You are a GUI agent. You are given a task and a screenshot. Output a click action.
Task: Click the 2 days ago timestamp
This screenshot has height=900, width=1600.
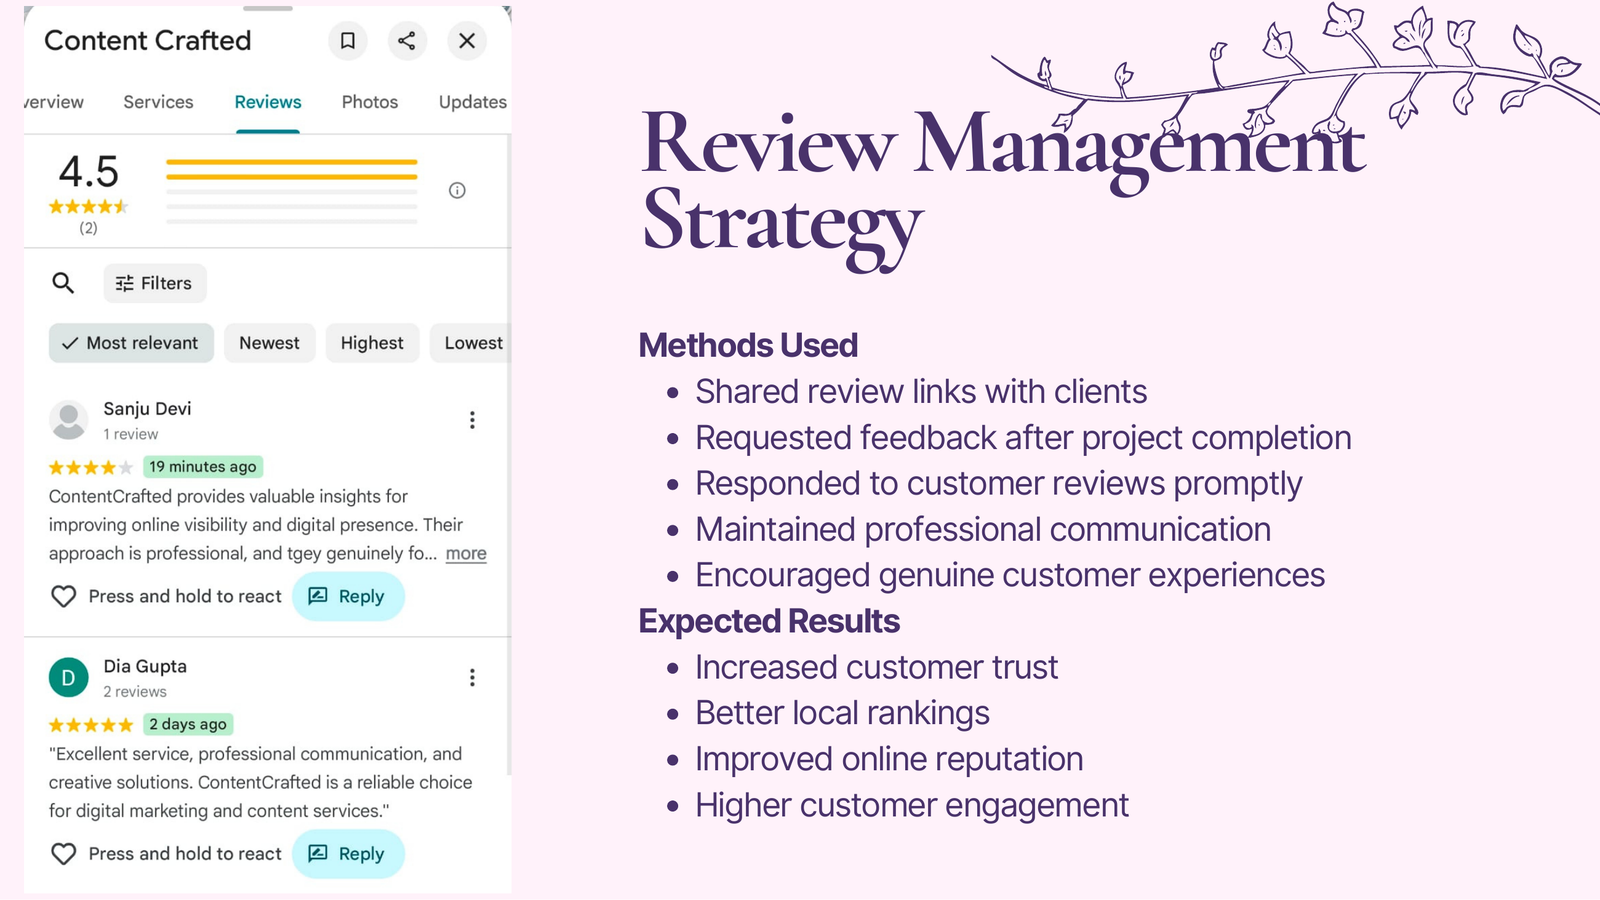point(188,724)
